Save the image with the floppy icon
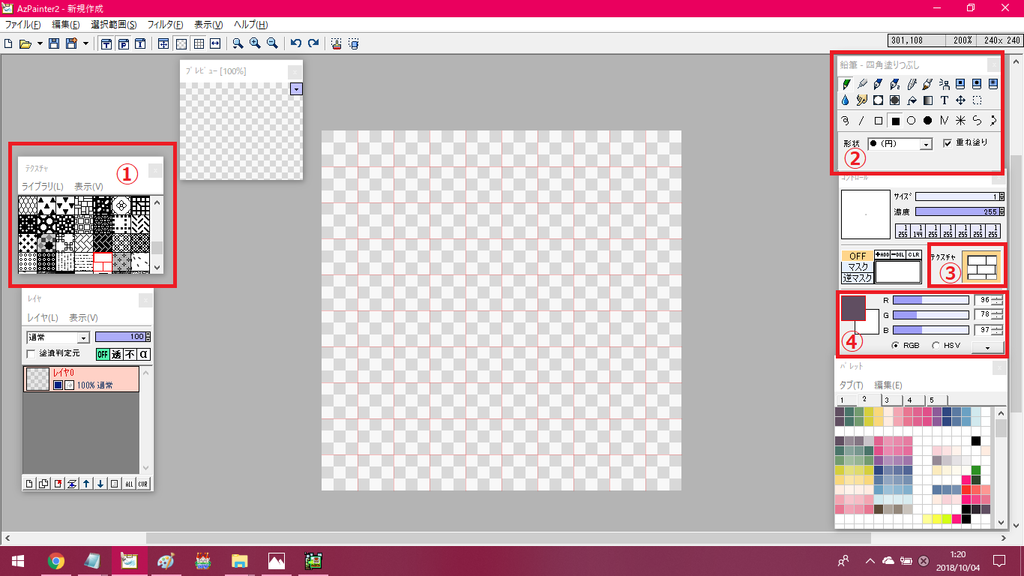 click(x=54, y=44)
